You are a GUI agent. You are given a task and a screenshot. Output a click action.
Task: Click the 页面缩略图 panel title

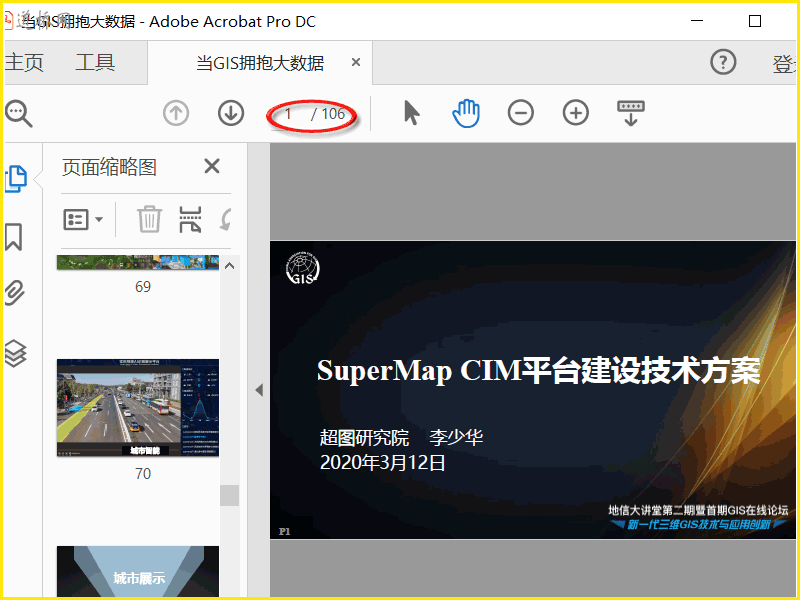[109, 167]
